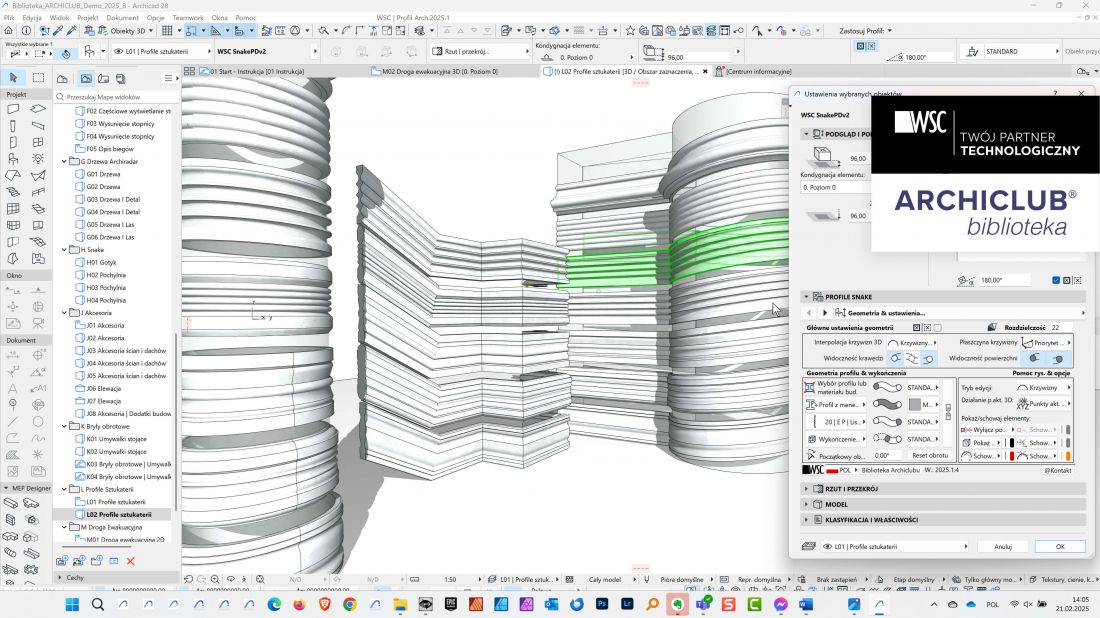Click the orange color swatch
Screen dimensions: 1100x618
[1068, 456]
